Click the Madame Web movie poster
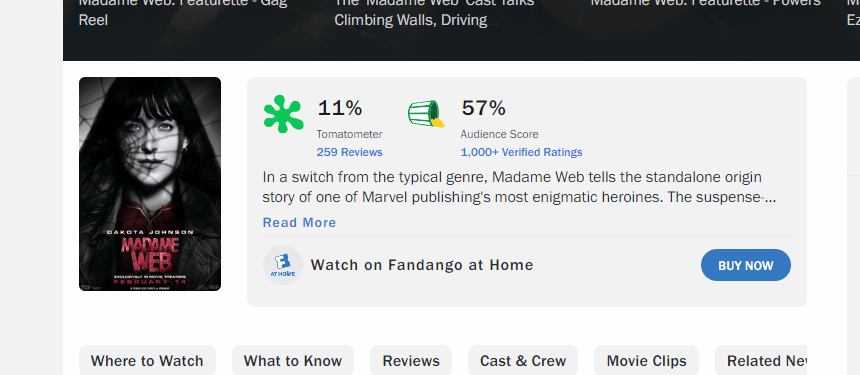860x375 pixels. [x=150, y=184]
